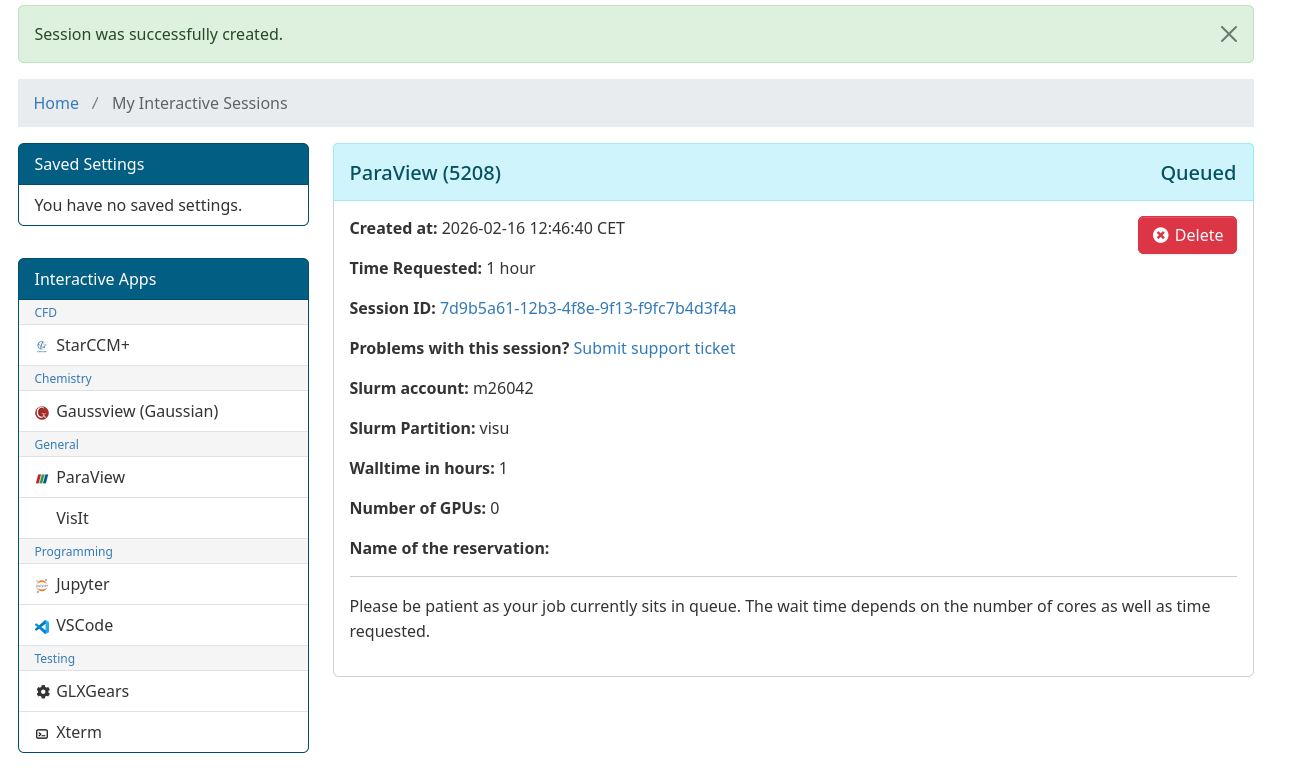The height and width of the screenshot is (781, 1310).
Task: Select GLXGears in the Testing section
Action: coord(93,691)
